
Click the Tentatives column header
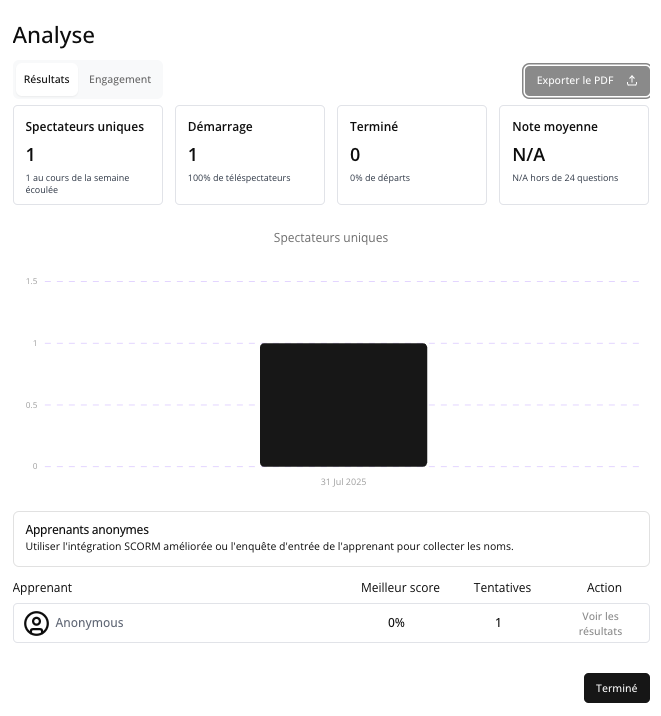tap(502, 588)
